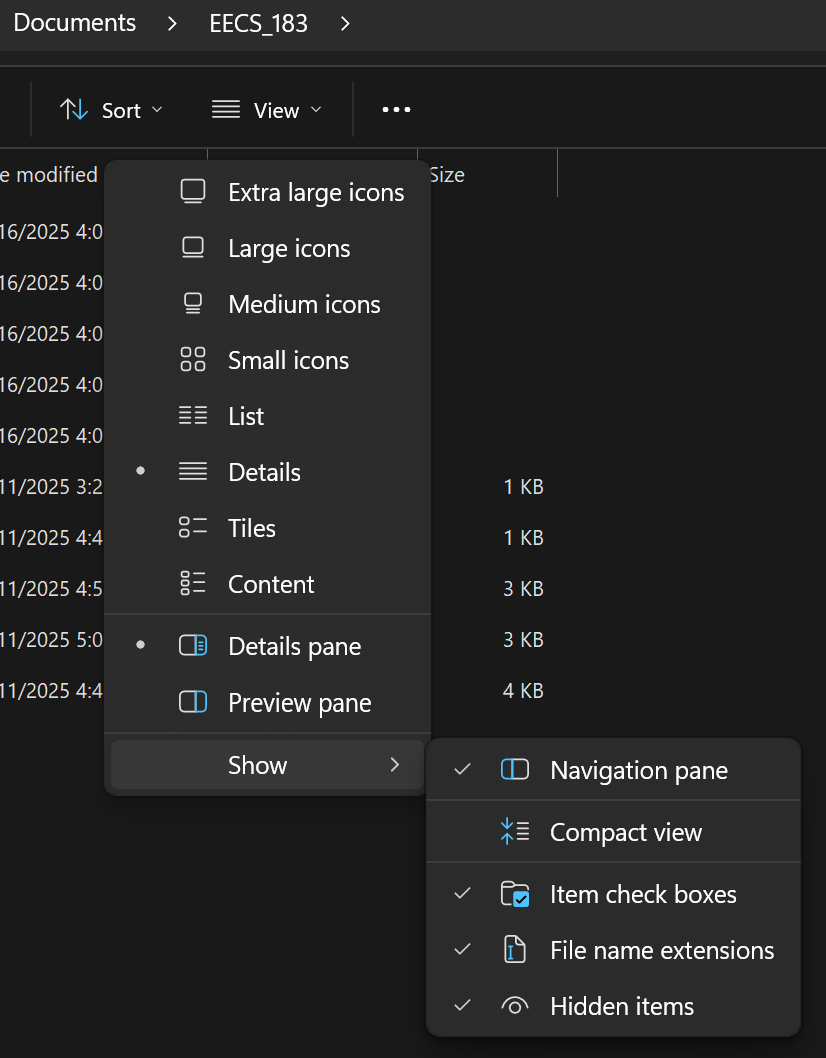
Task: Select Extra large icons view
Action: [267, 192]
